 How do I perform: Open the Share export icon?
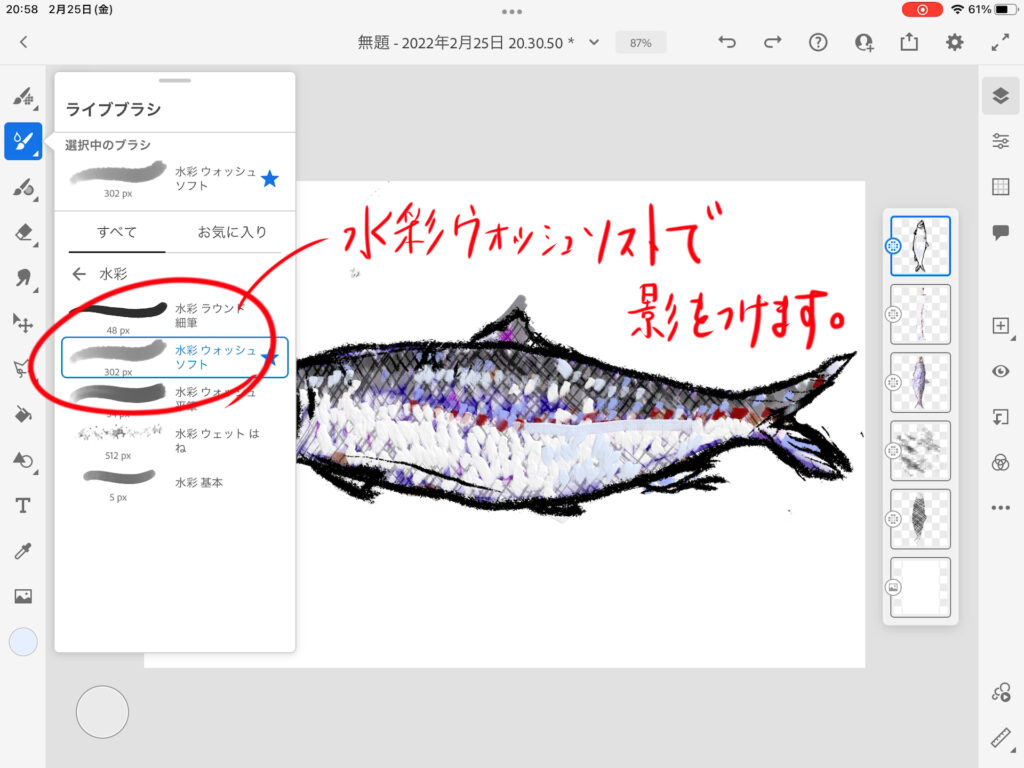pyautogui.click(x=909, y=42)
